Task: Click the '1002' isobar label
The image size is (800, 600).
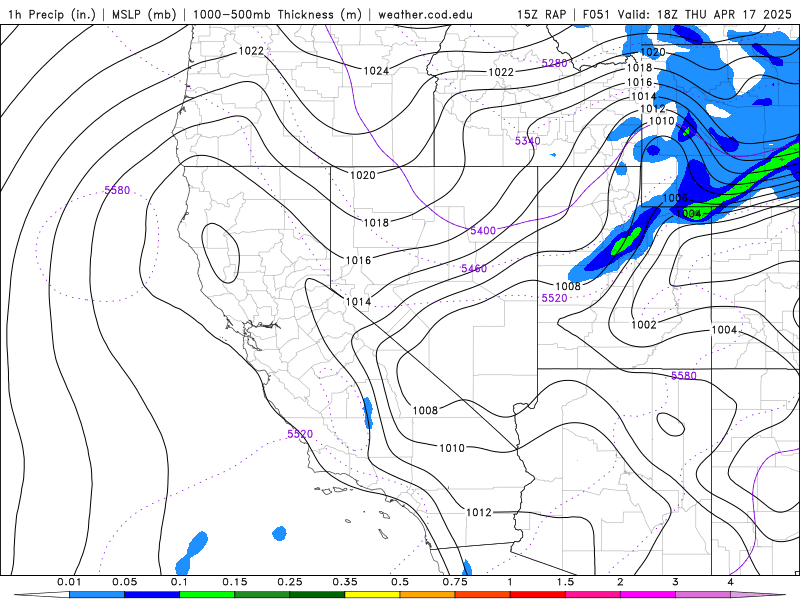Action: [643, 325]
